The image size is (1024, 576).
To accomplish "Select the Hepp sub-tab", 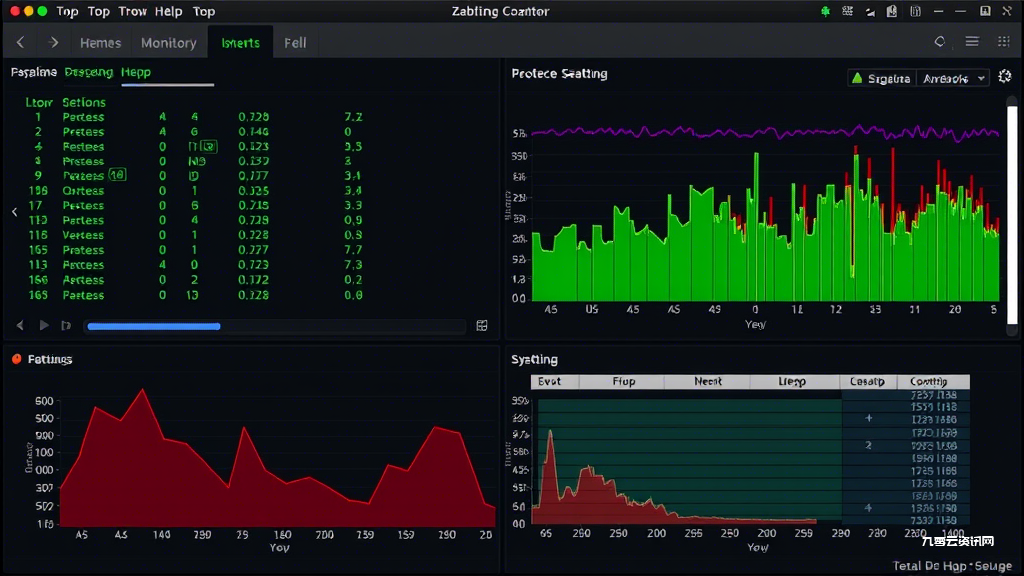I will coord(136,72).
